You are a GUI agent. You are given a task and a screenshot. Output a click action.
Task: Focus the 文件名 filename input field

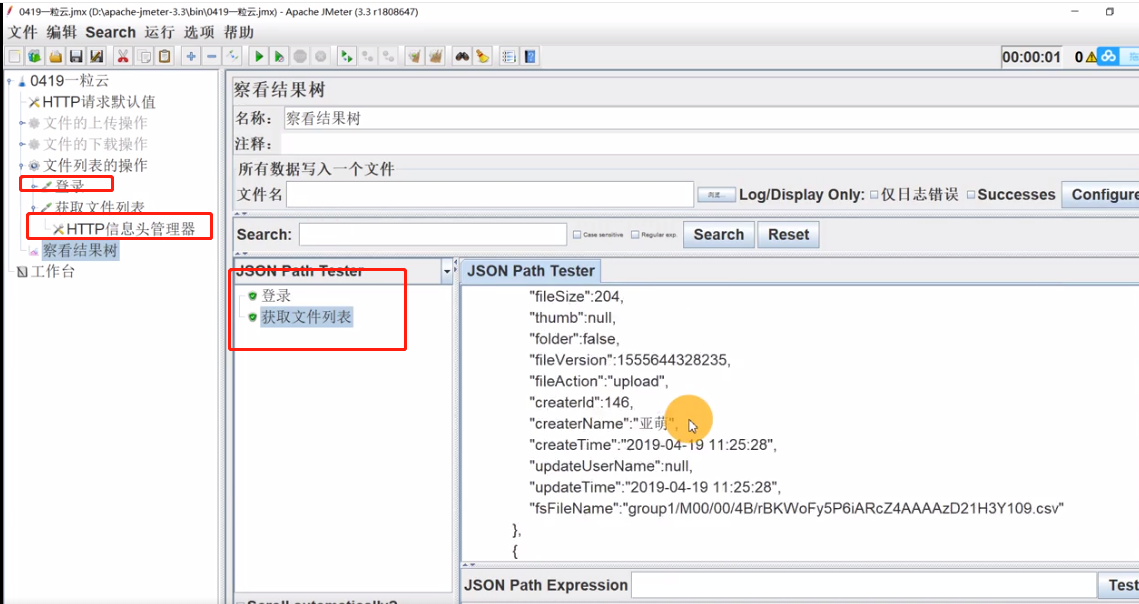[x=490, y=195]
